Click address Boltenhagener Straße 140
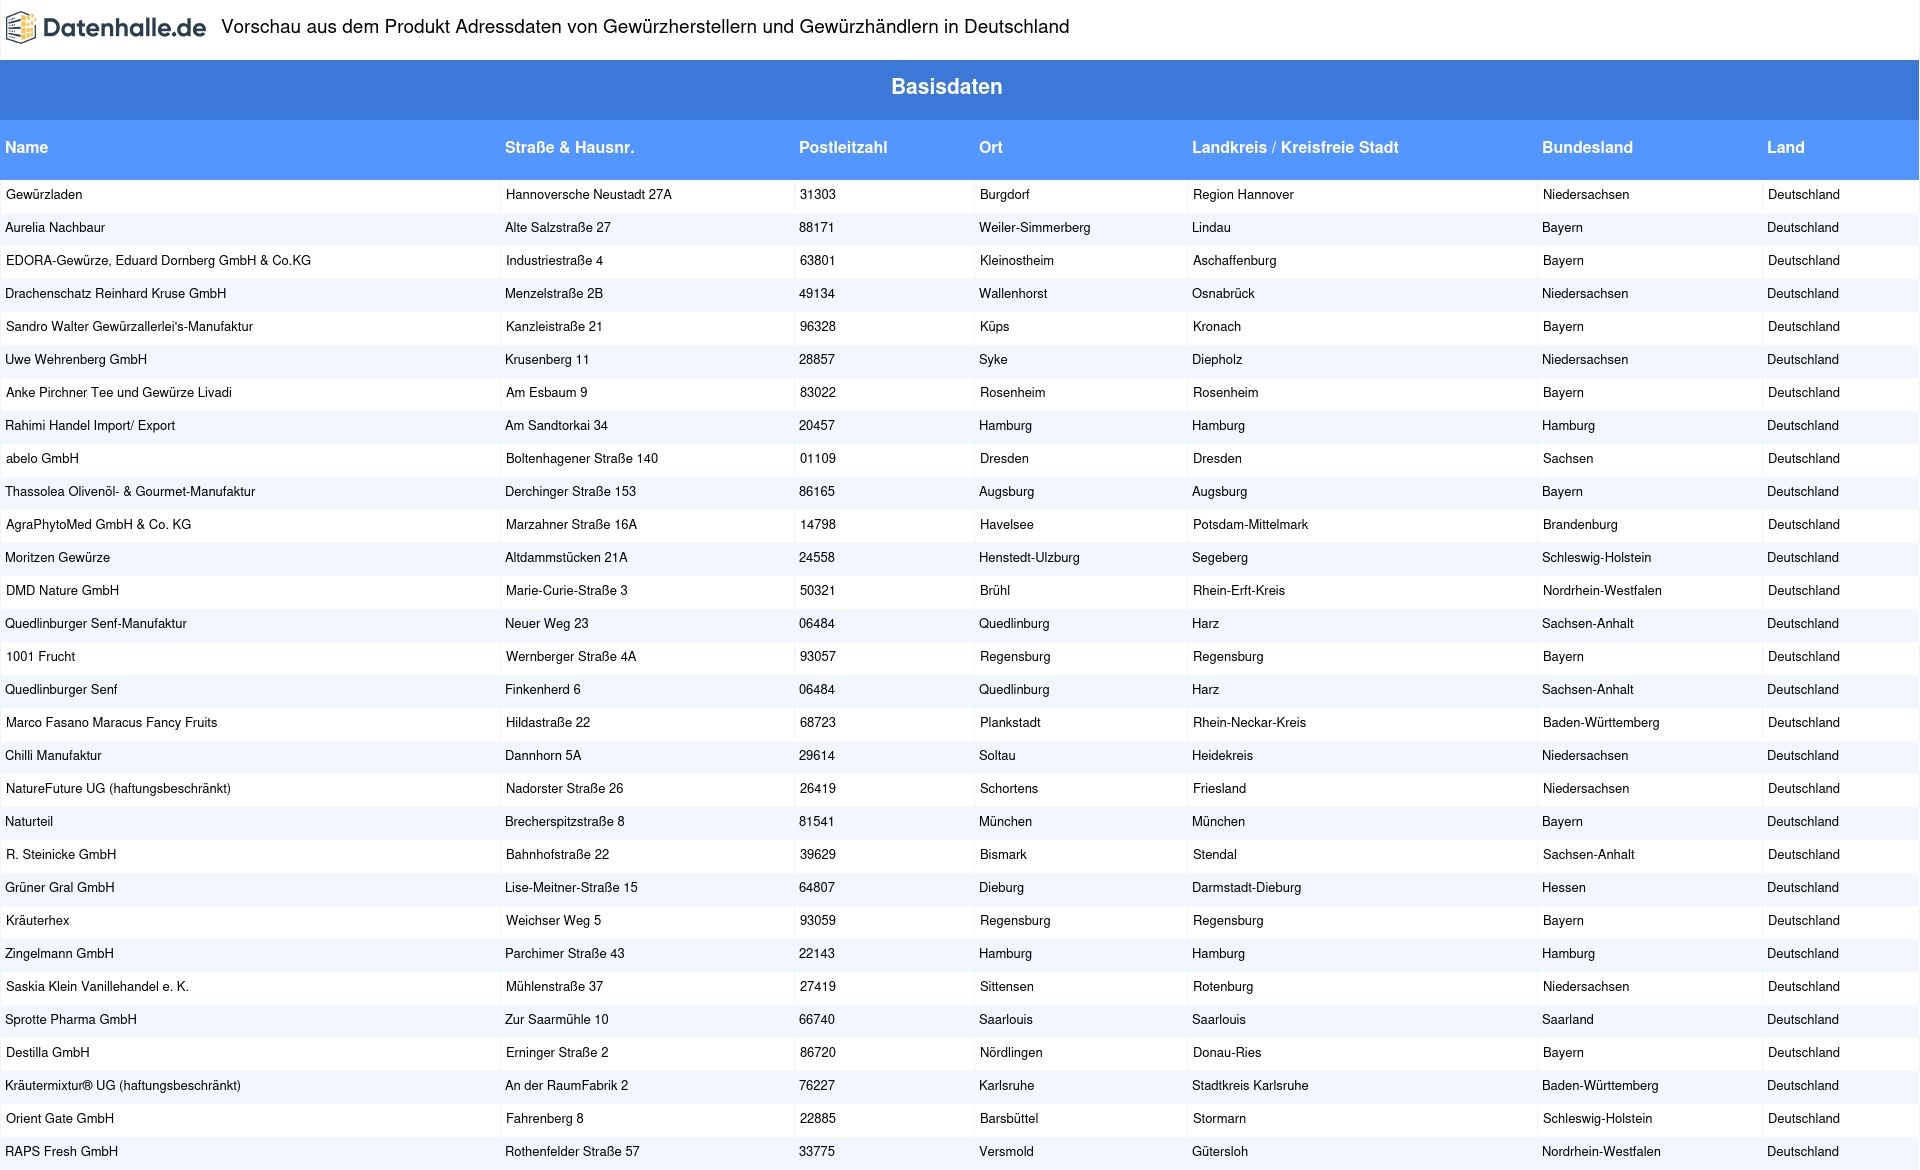1920x1170 pixels. [582, 459]
